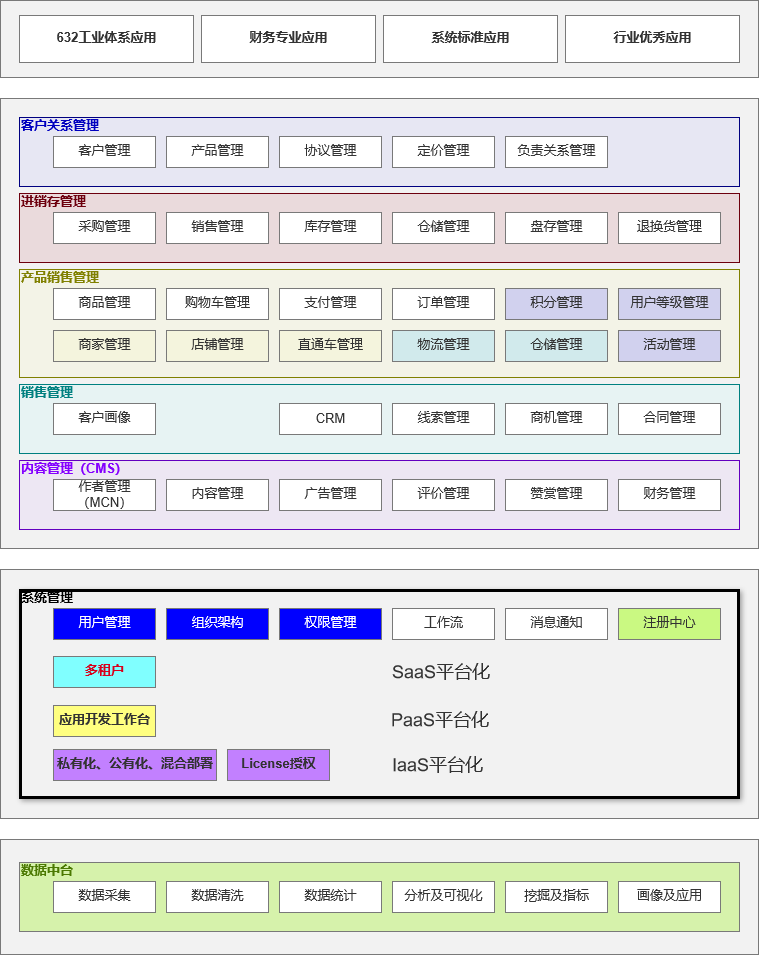Select the 画像及应用 box
This screenshot has height=955, width=759.
[x=669, y=897]
